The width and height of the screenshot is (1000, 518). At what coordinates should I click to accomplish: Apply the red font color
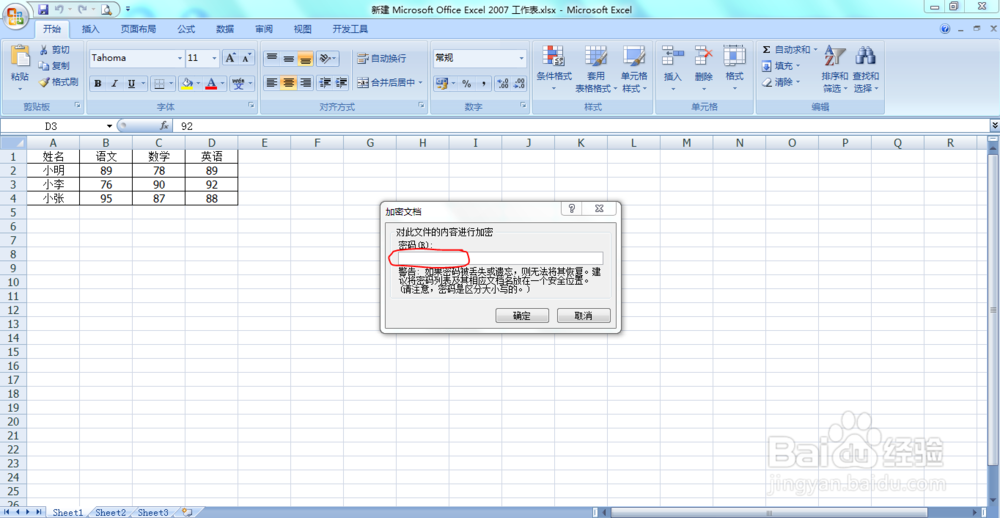pyautogui.click(x=212, y=83)
